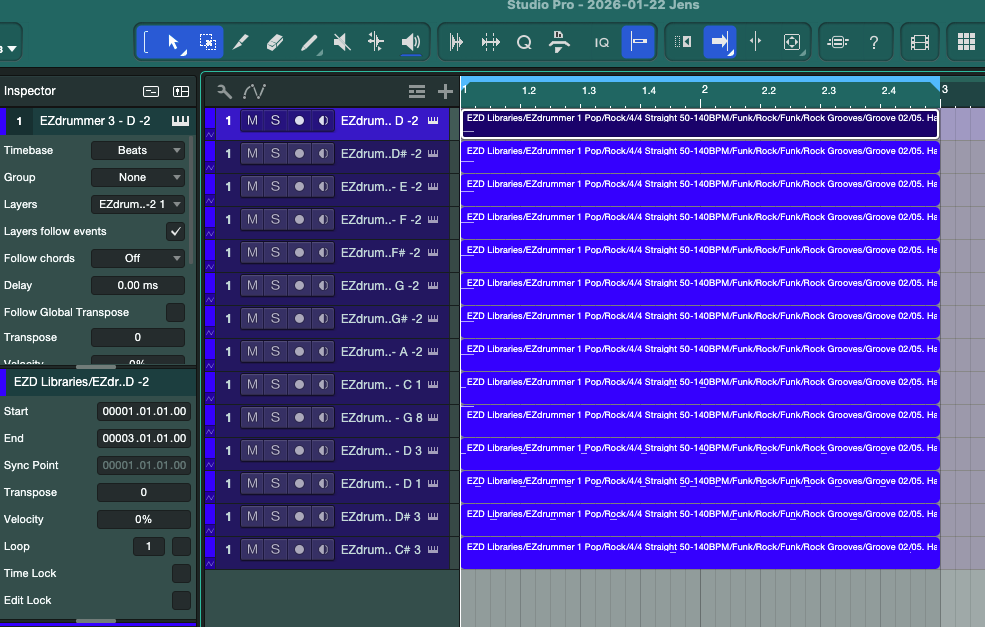The width and height of the screenshot is (985, 627).
Task: Open the Group None dropdown
Action: 137,177
